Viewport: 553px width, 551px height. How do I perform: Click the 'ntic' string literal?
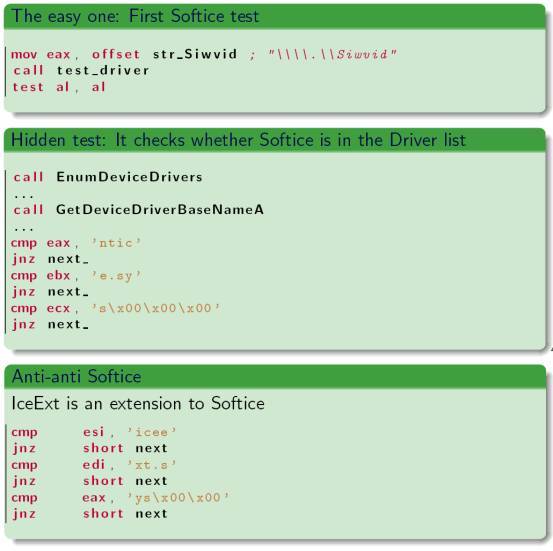(116, 243)
